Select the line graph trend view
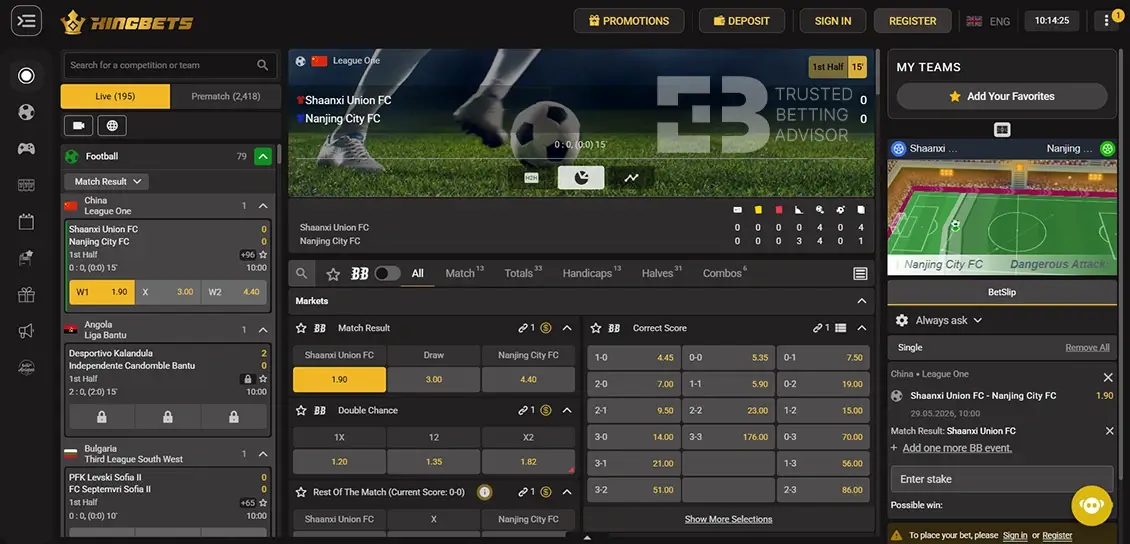 [x=631, y=177]
